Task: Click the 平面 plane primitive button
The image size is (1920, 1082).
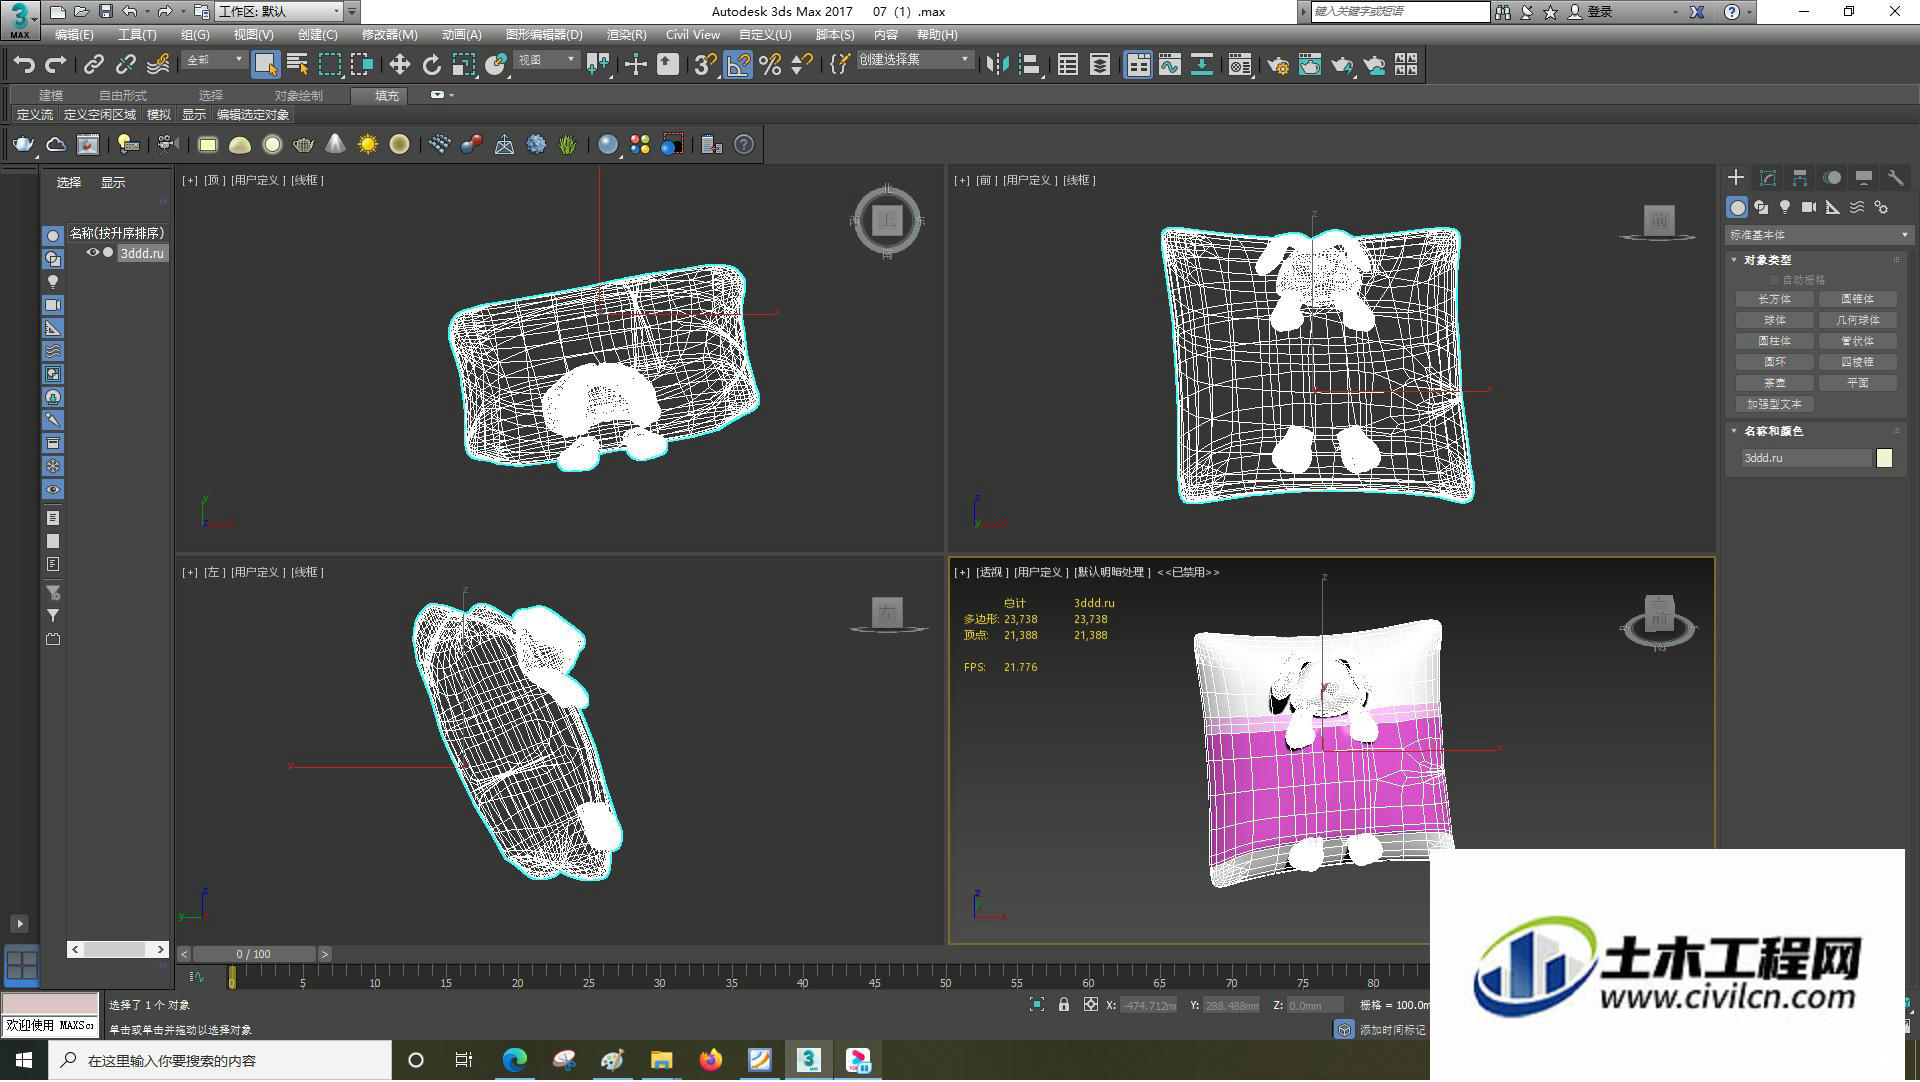Action: (1858, 383)
